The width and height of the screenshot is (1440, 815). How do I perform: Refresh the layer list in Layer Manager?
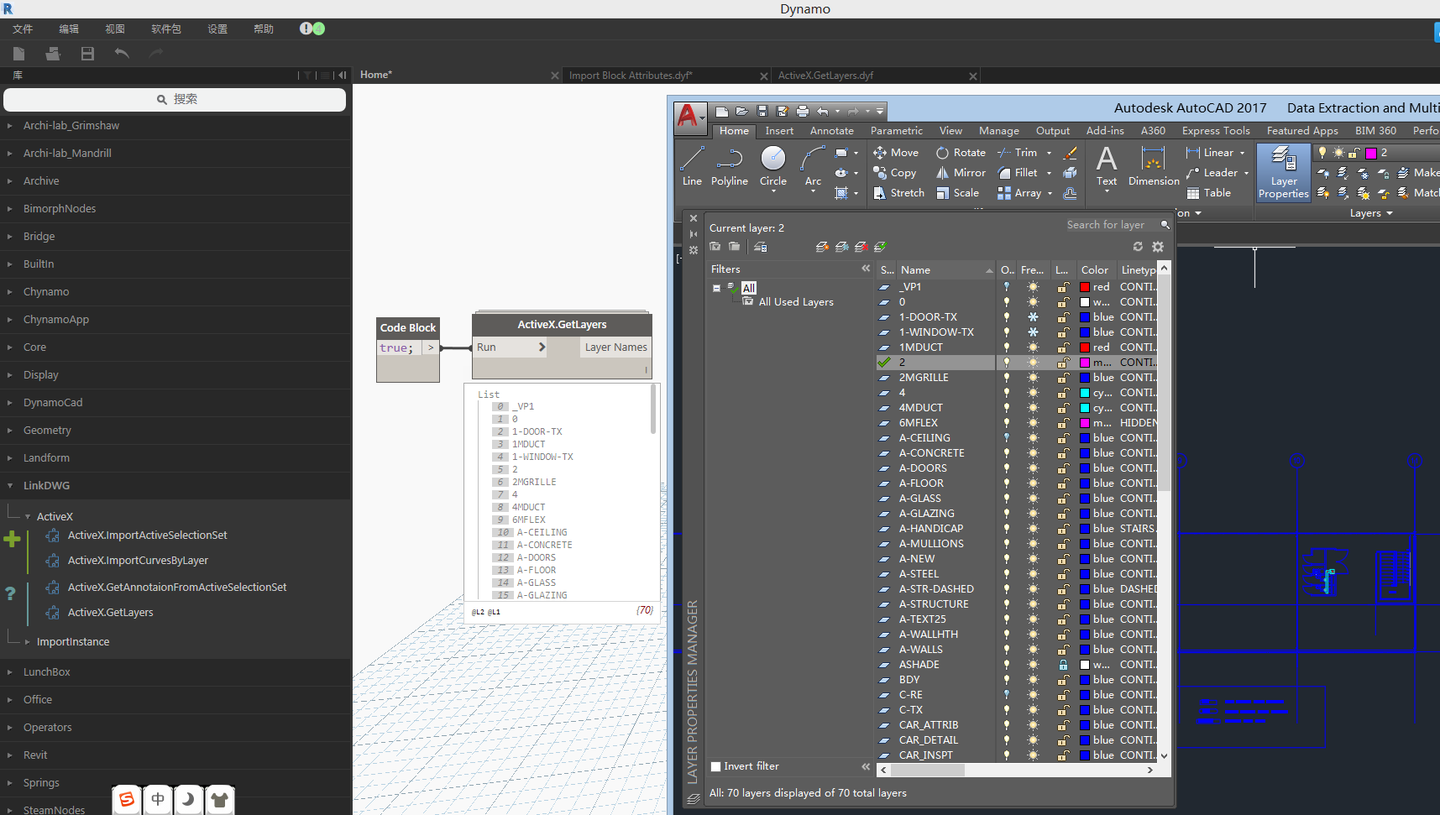1138,247
